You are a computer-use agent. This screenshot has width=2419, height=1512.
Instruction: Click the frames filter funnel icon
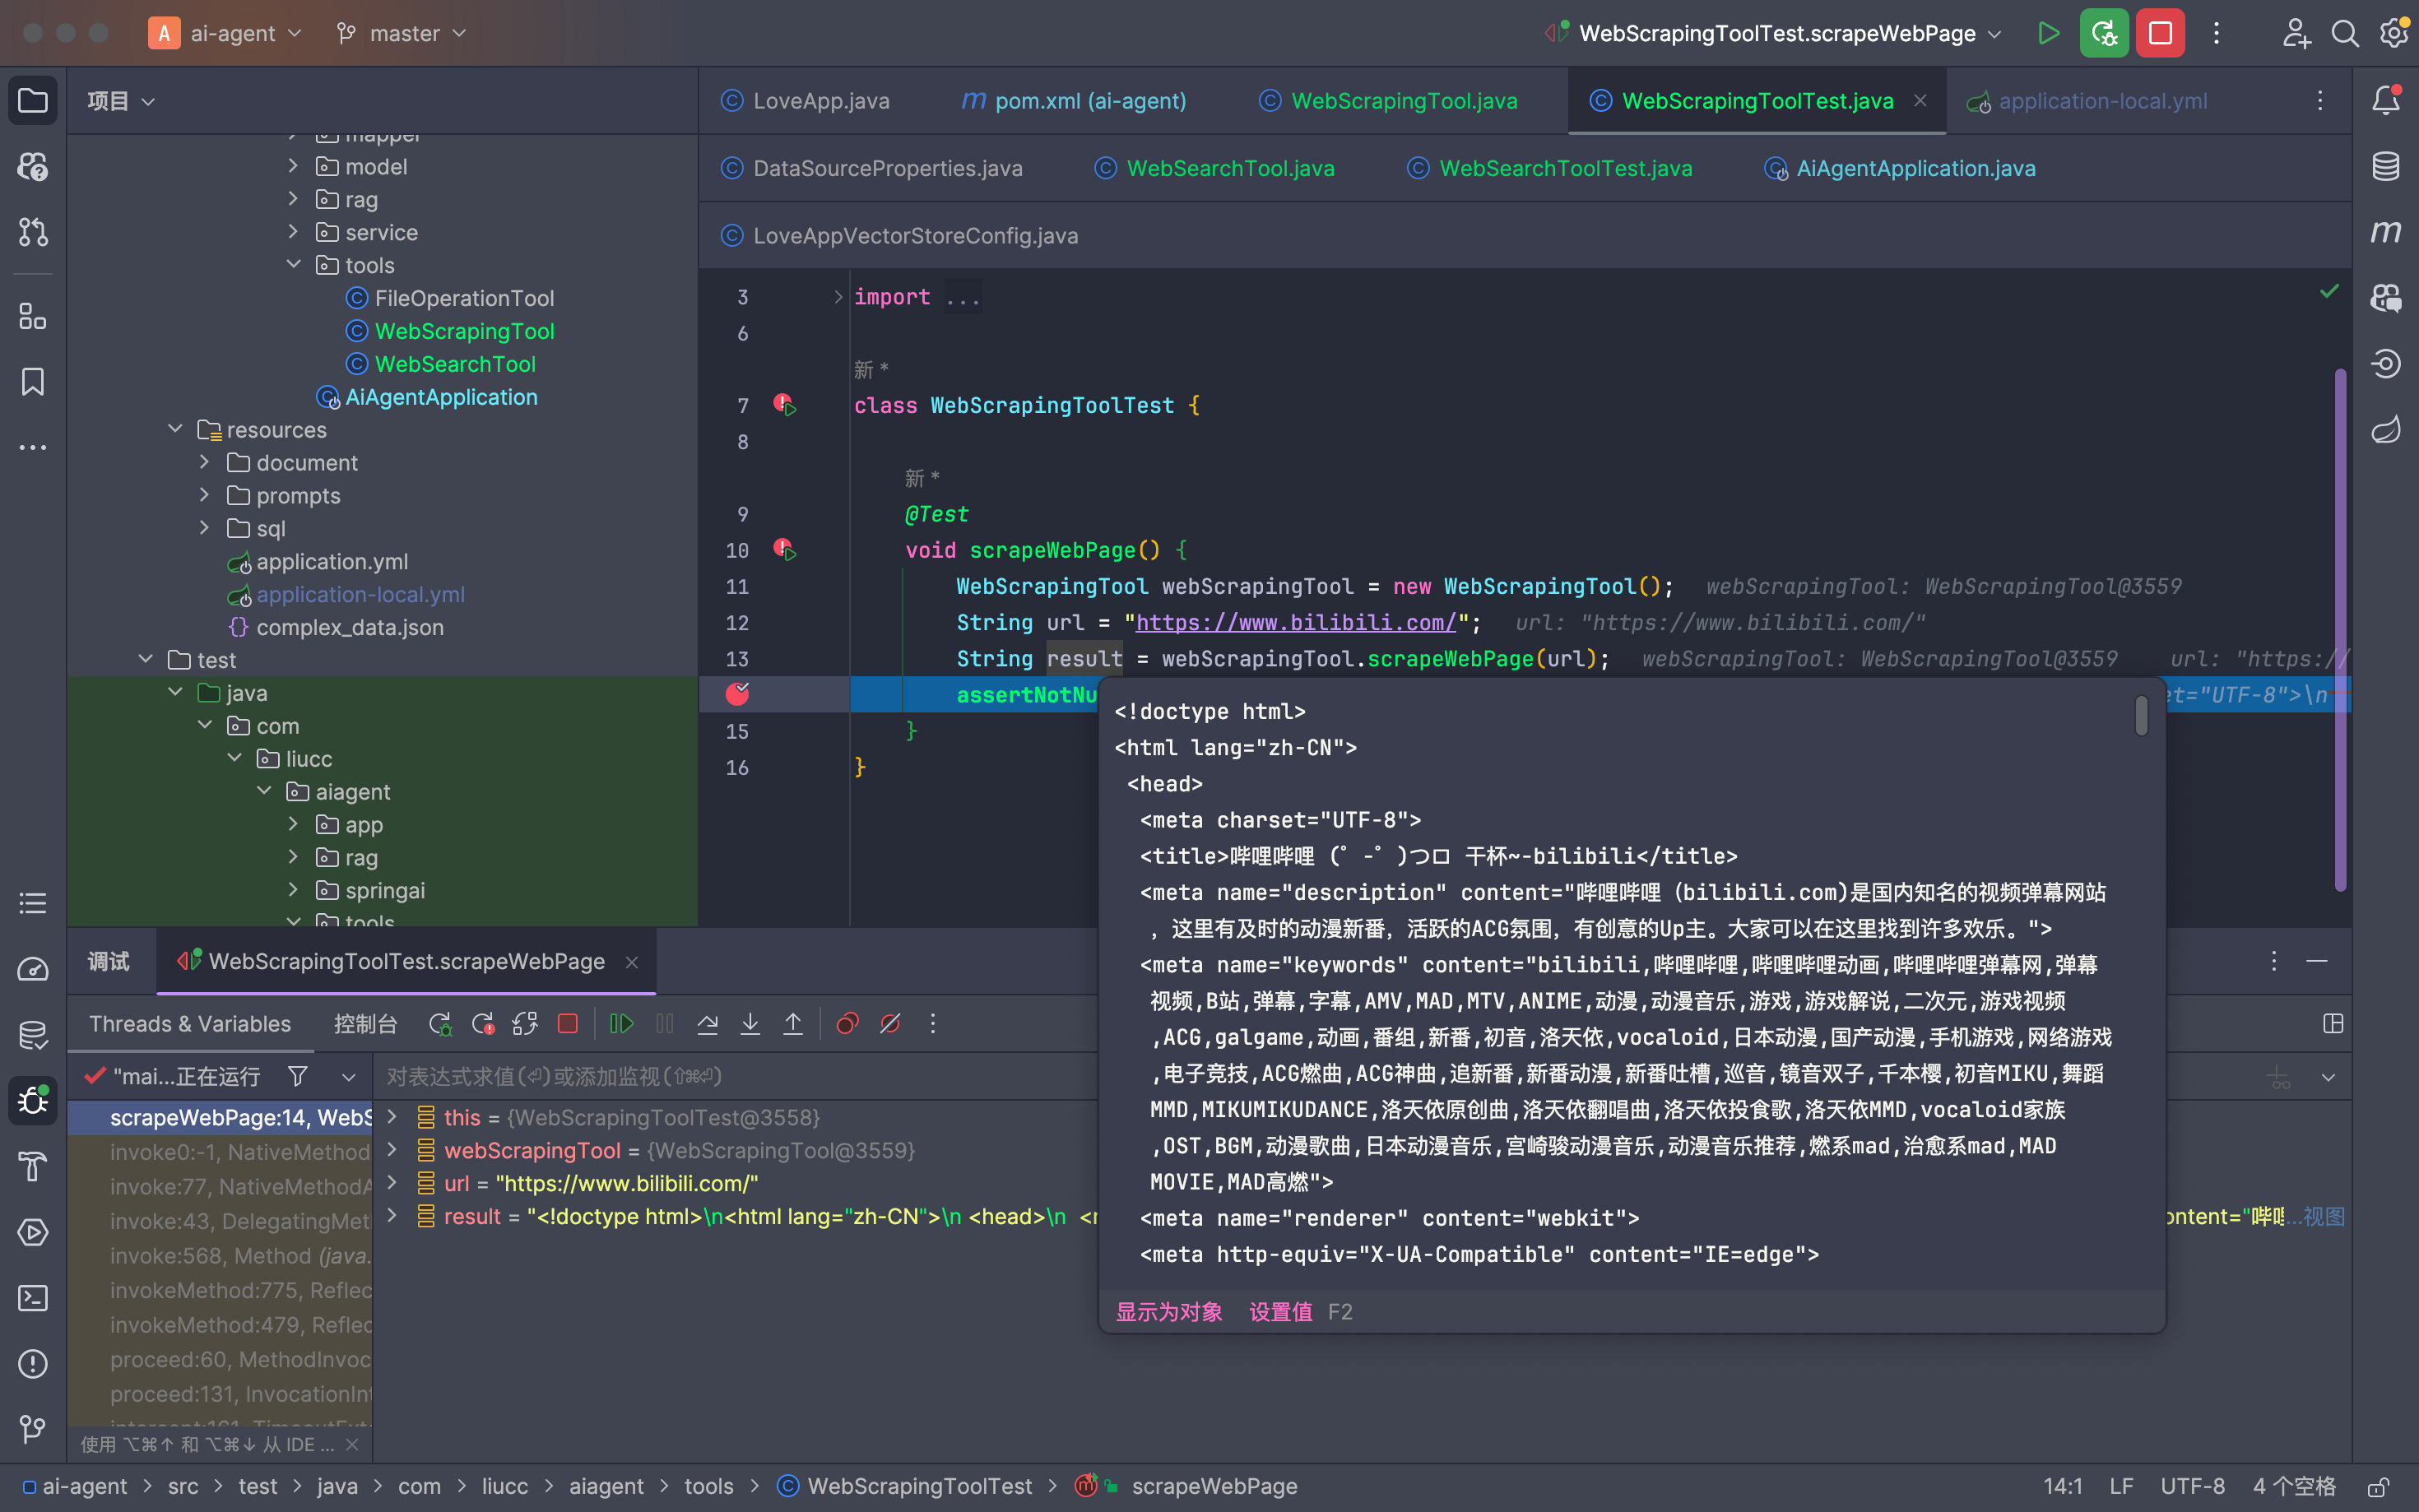click(297, 1077)
